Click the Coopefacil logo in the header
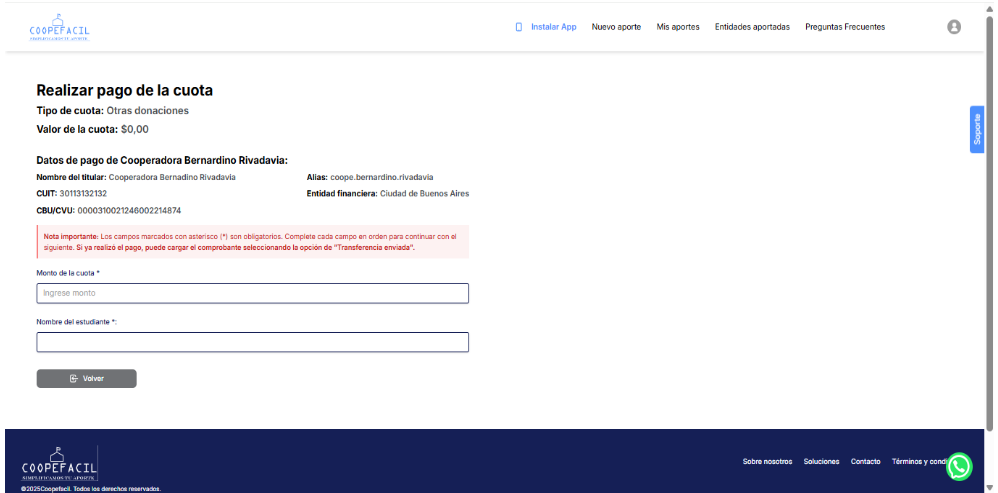The height and width of the screenshot is (493, 998). coord(59,28)
